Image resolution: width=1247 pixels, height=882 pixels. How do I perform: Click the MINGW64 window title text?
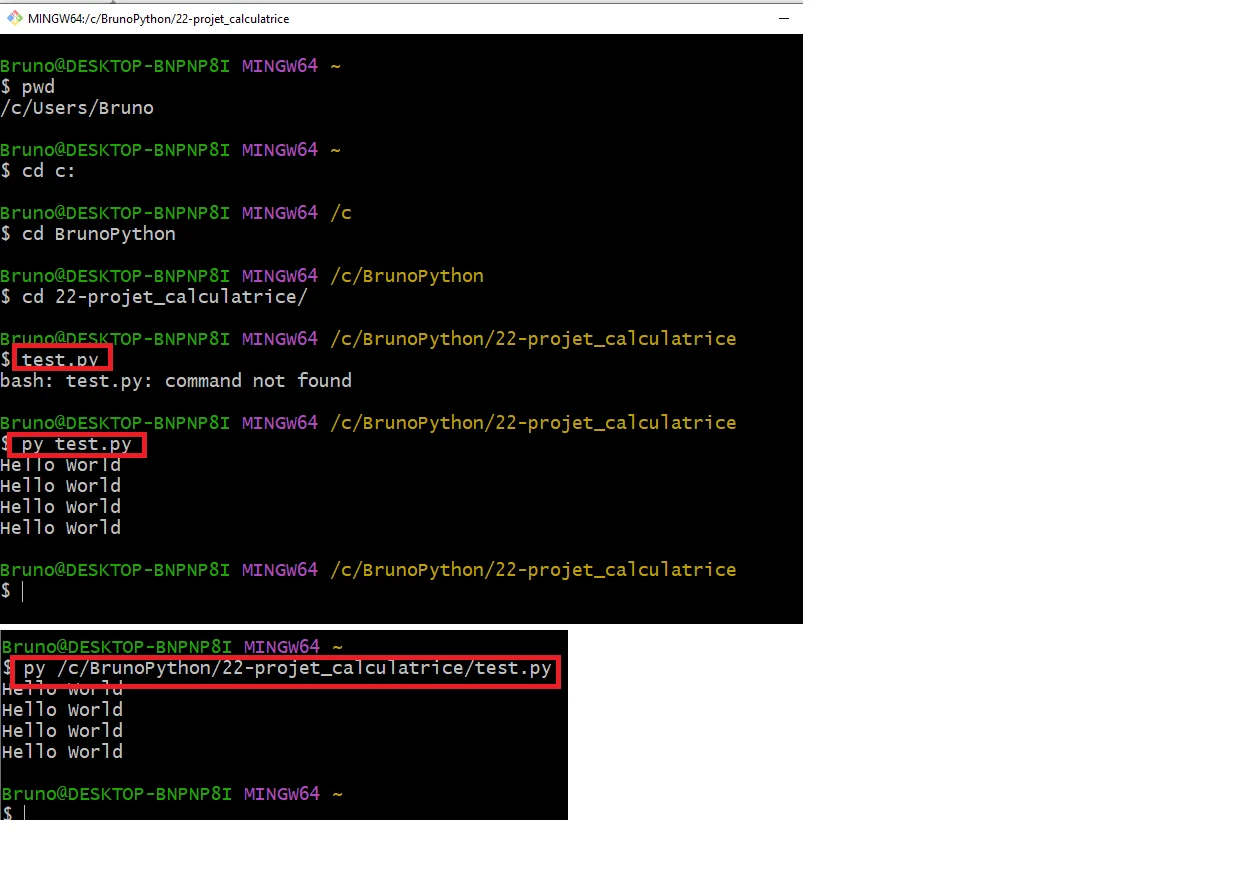coord(158,18)
